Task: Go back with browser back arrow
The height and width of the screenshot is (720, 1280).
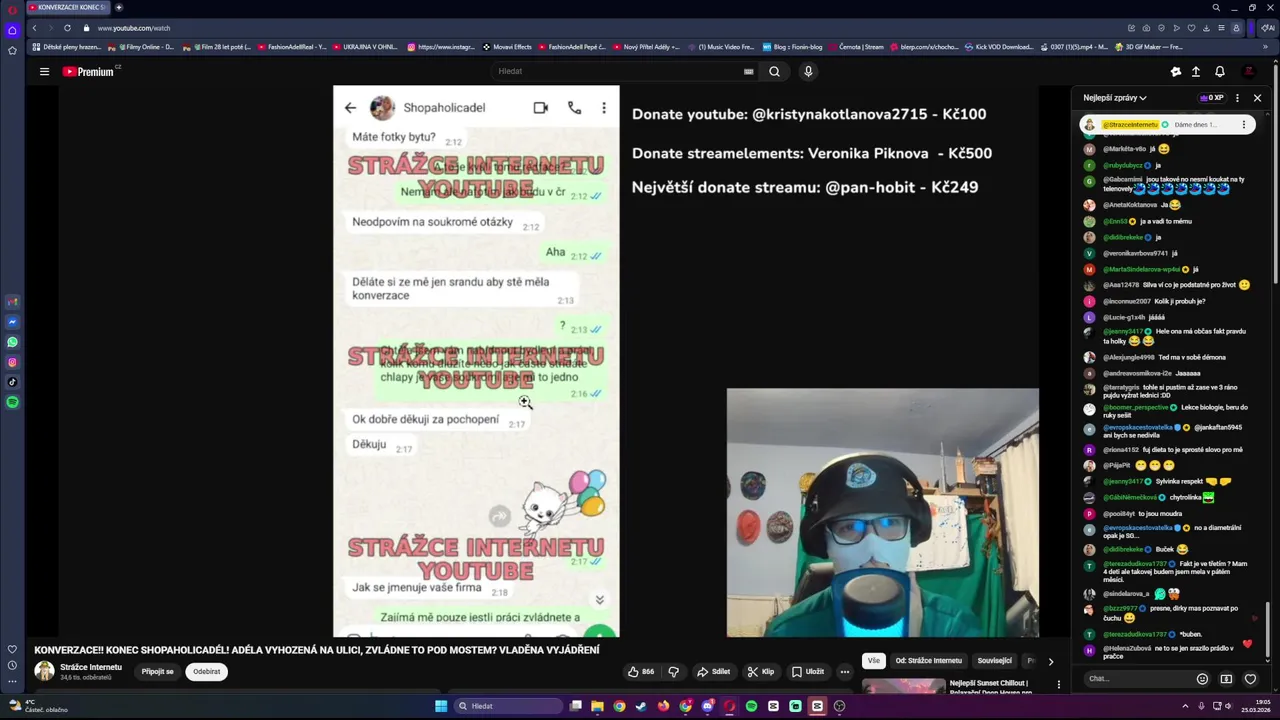Action: tap(34, 28)
